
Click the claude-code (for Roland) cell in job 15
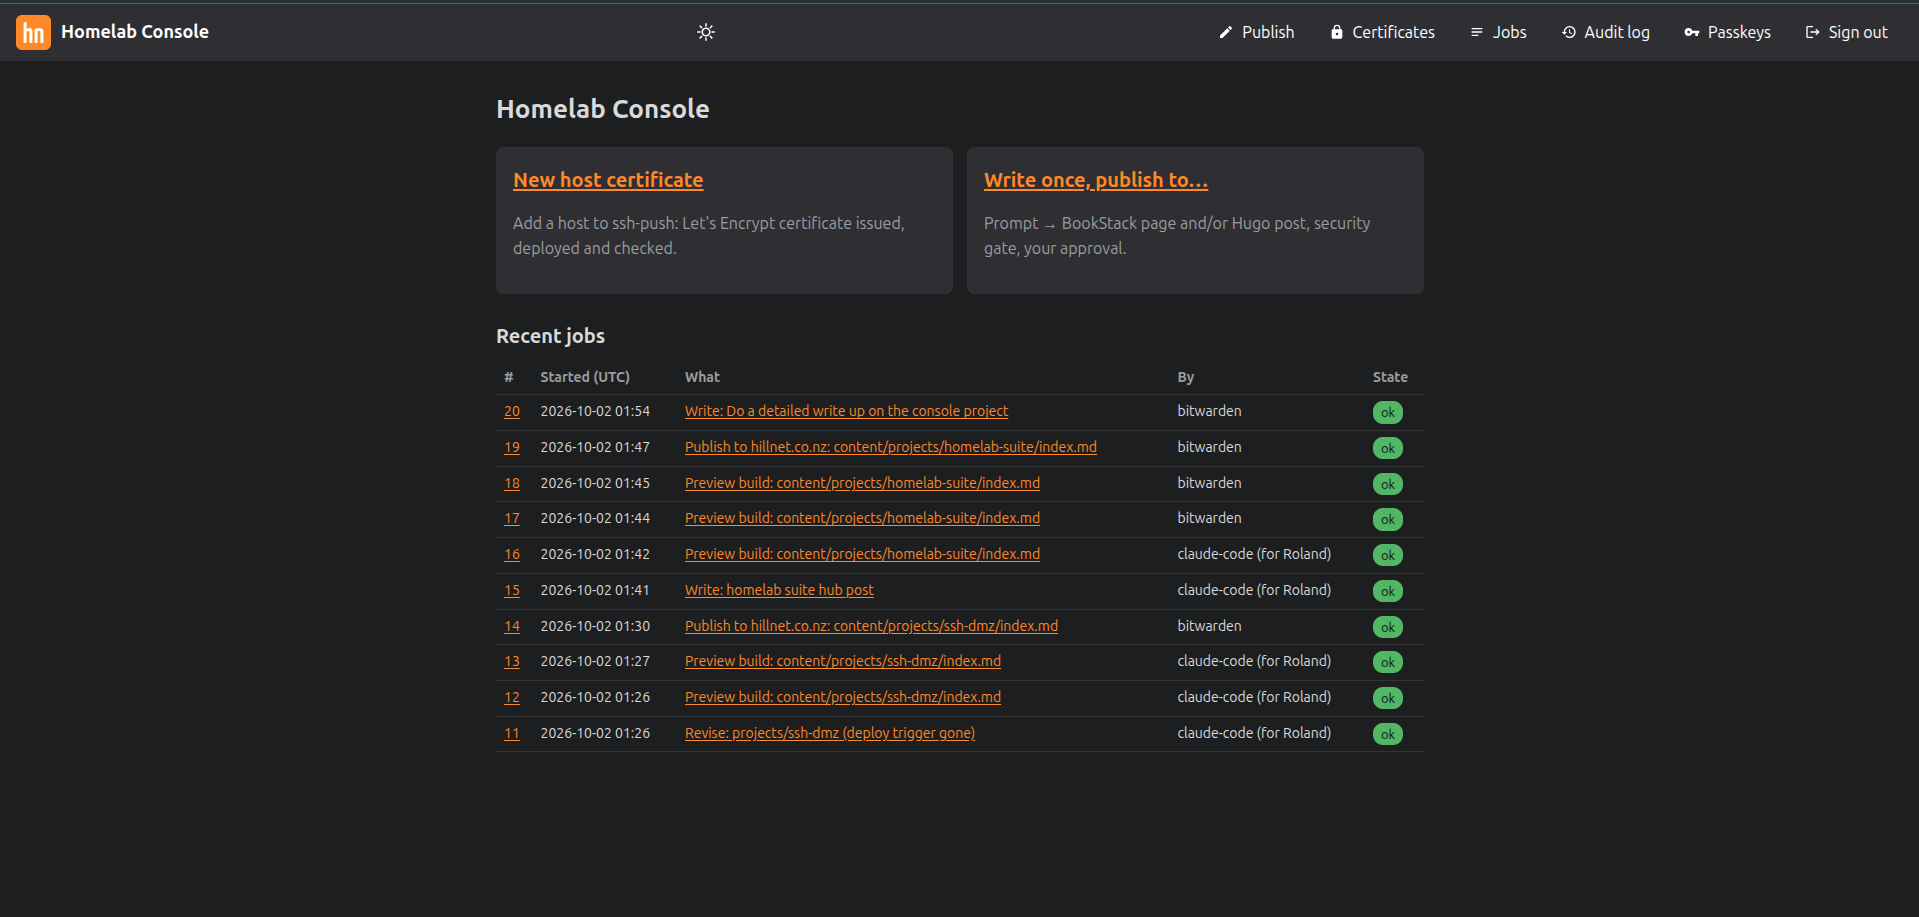pos(1254,590)
